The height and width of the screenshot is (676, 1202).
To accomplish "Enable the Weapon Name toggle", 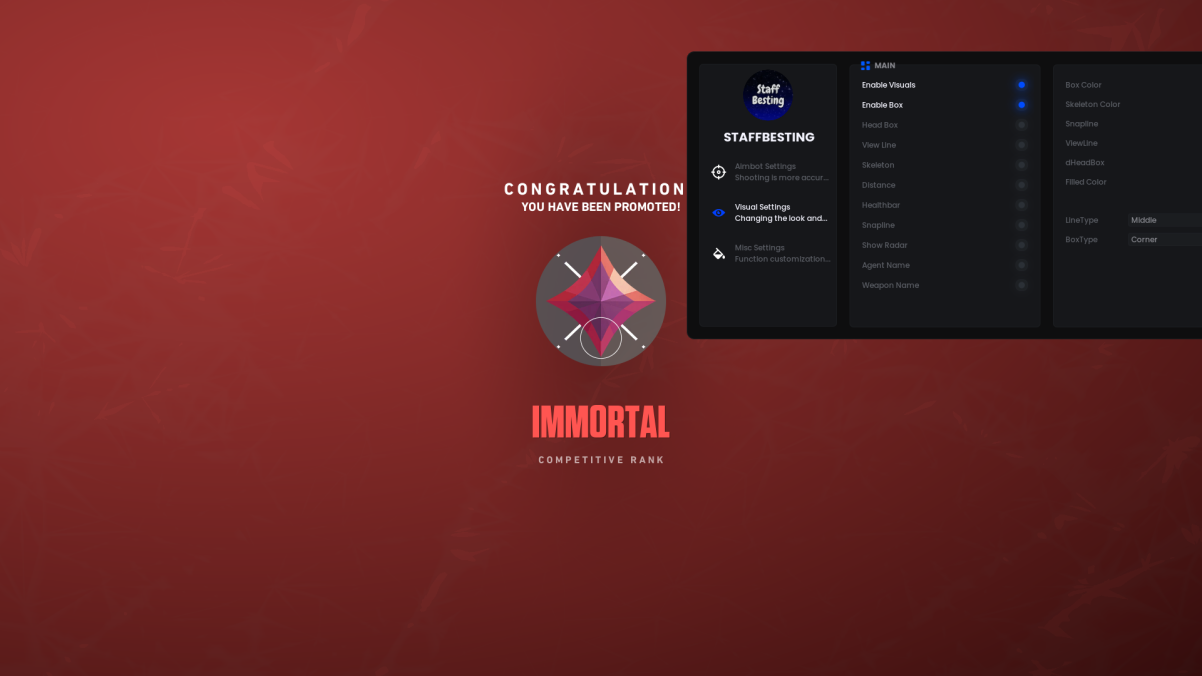I will click(x=1021, y=285).
